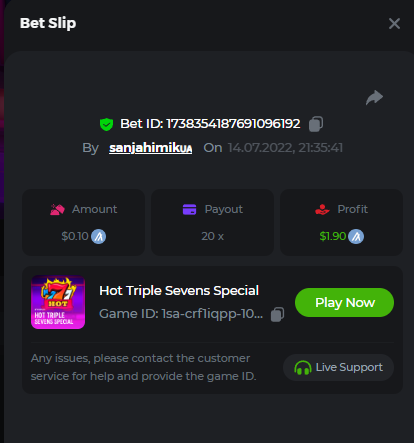Click the Profit currency coin icon

[x=356, y=237]
